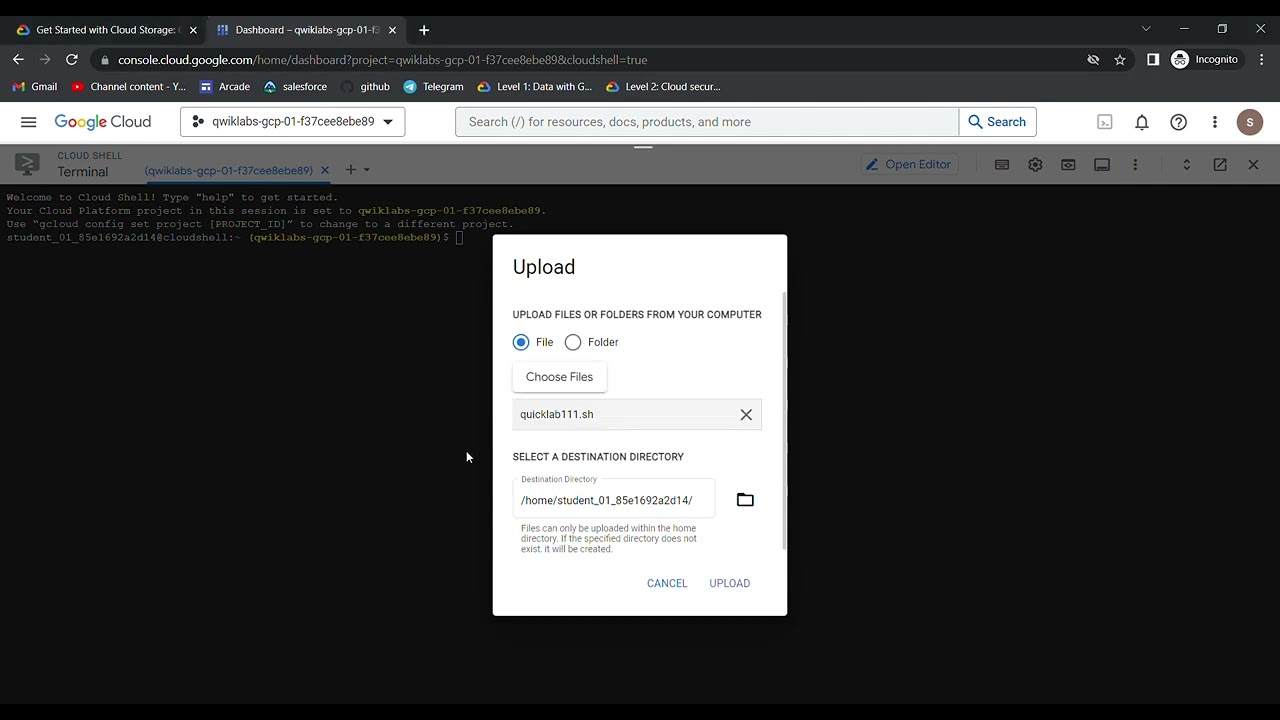Toggle the Cloud Shell on-screen keyboard icon
This screenshot has width=1280, height=720.
(x=1002, y=165)
